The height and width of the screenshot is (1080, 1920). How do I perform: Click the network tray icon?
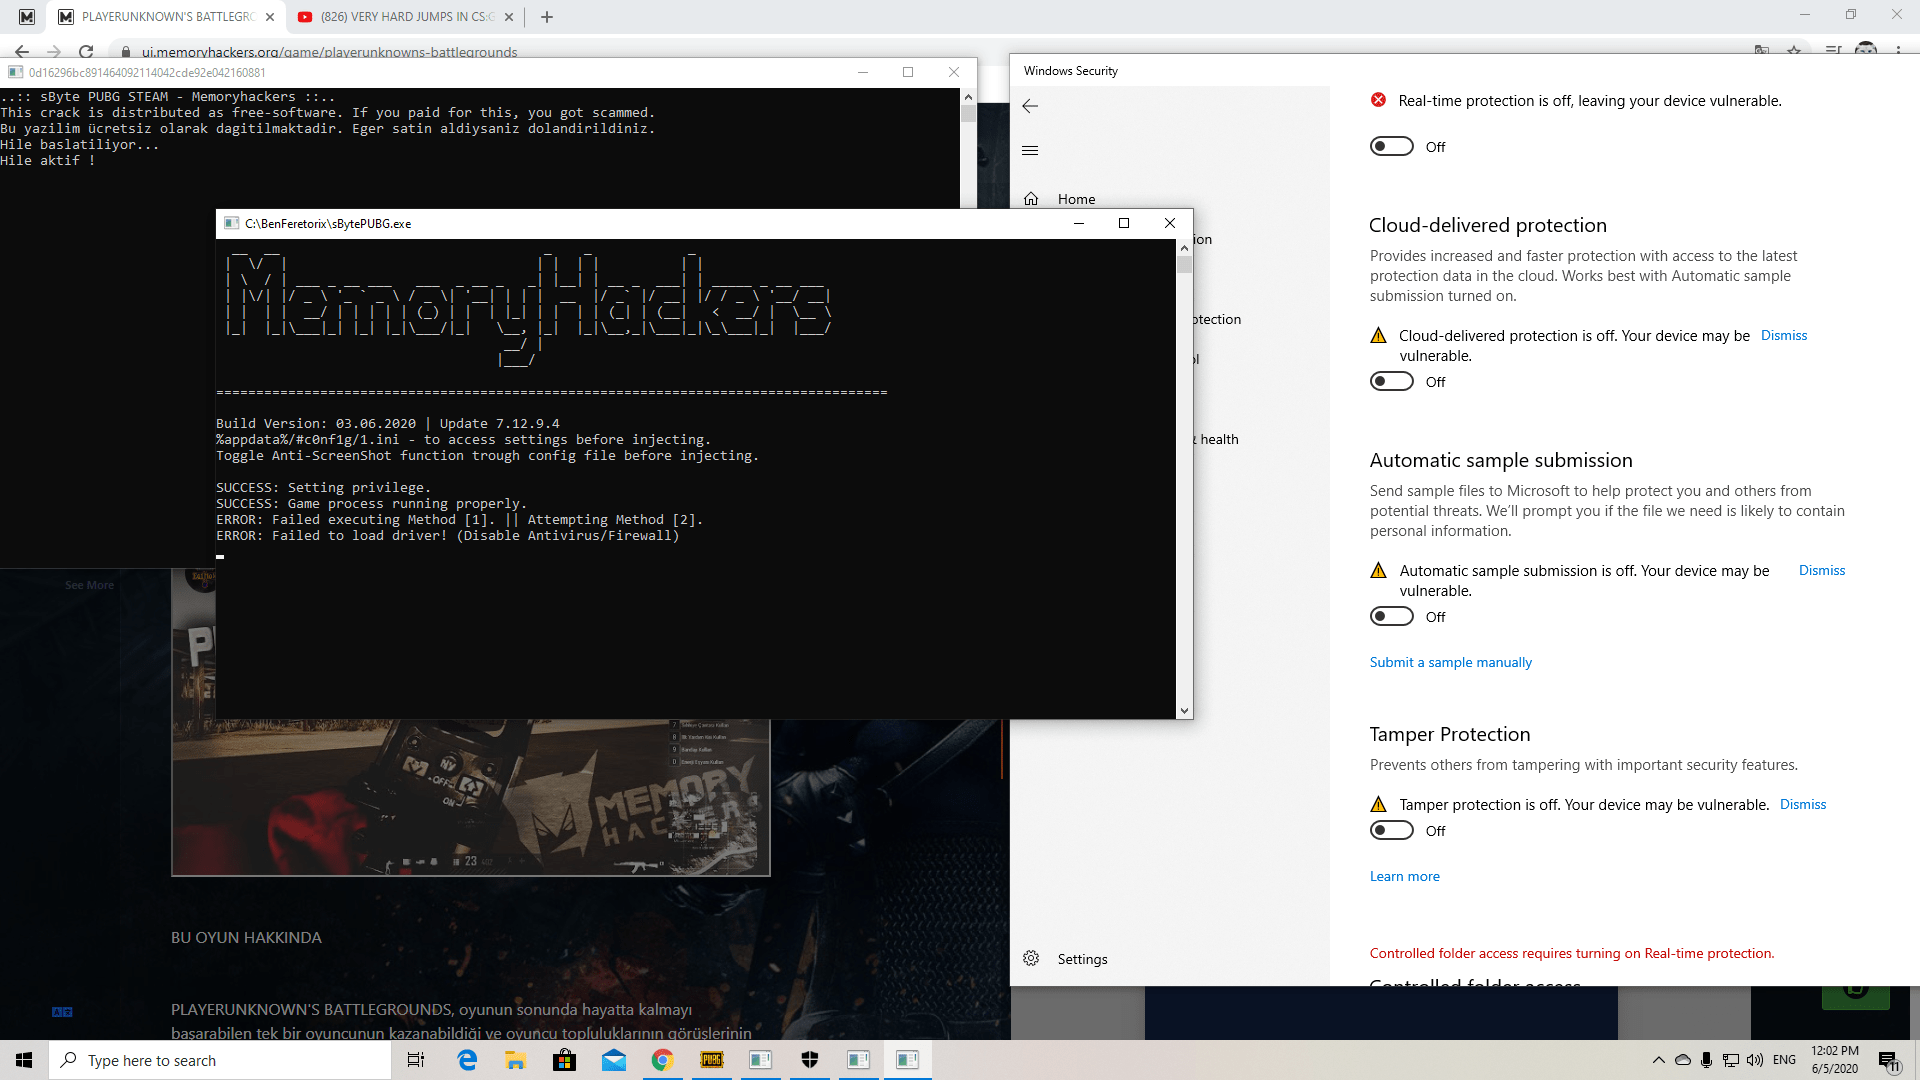coord(1731,1060)
